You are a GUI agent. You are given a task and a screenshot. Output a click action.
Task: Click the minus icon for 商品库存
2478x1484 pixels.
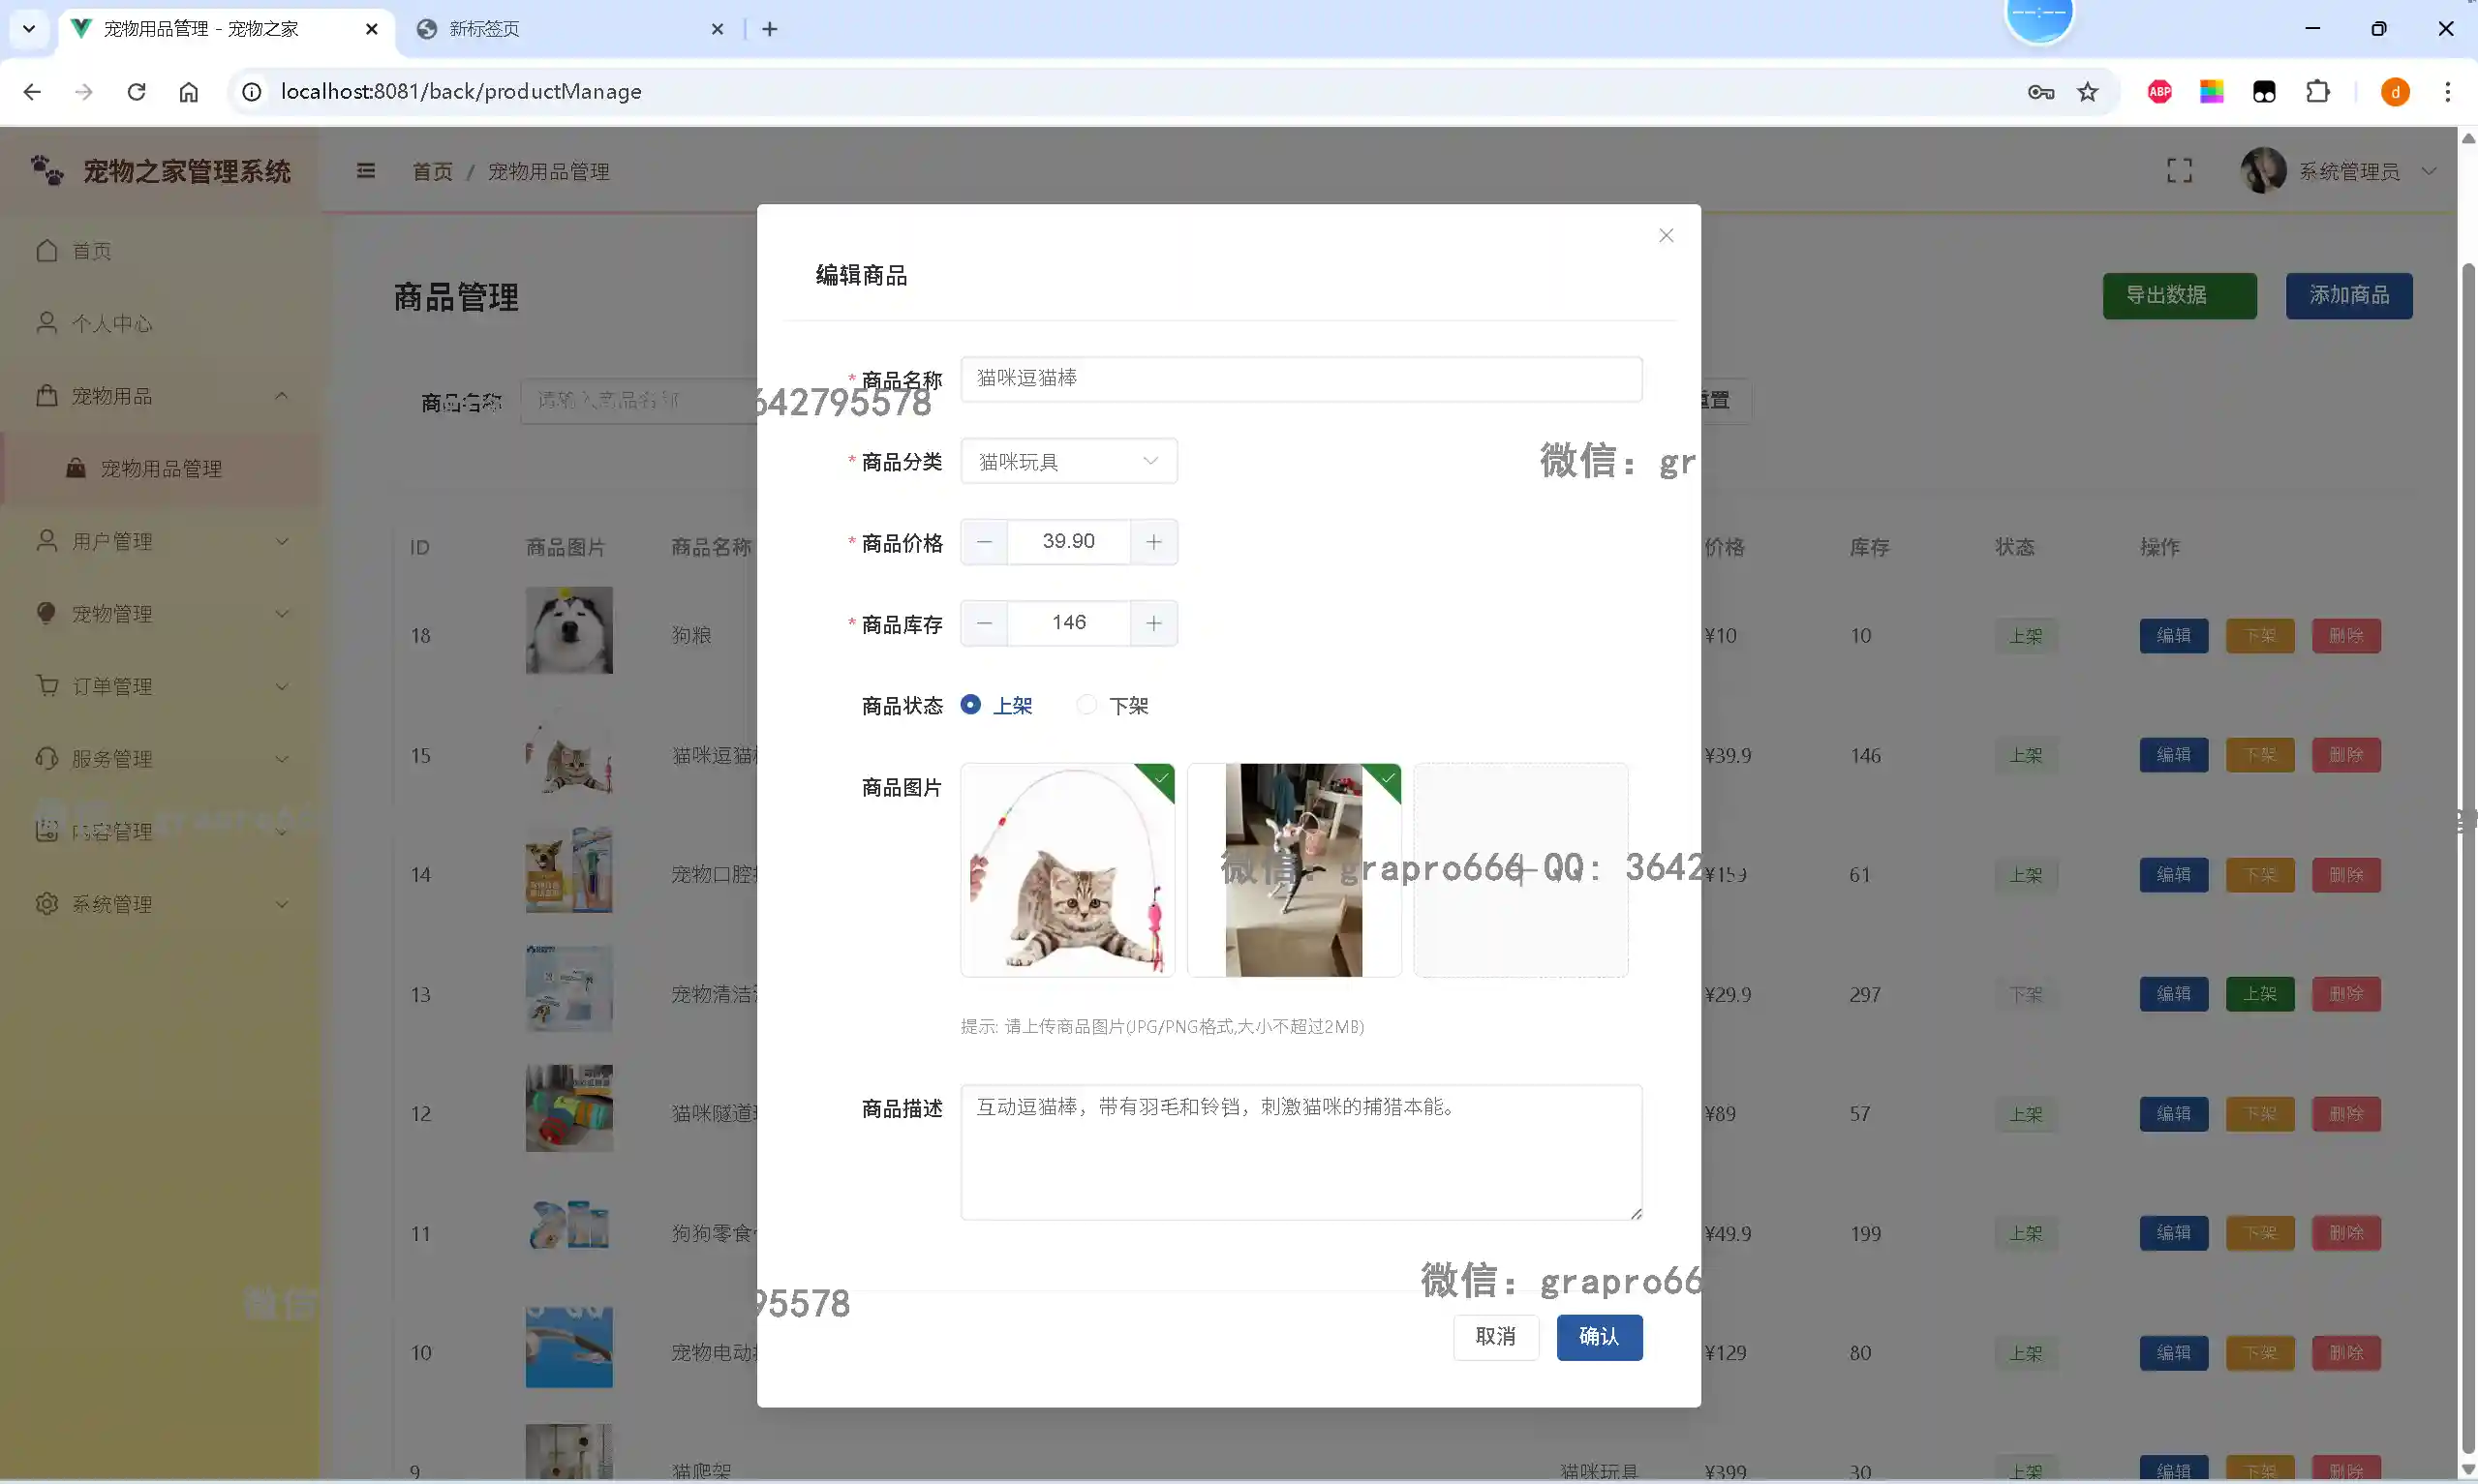[984, 623]
